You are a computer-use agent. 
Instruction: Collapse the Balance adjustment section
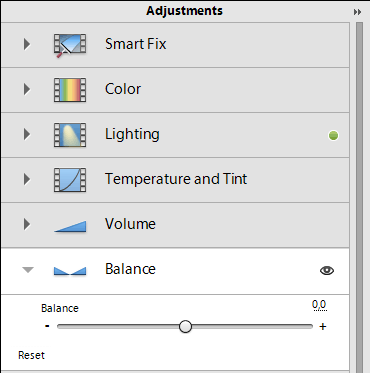point(28,270)
